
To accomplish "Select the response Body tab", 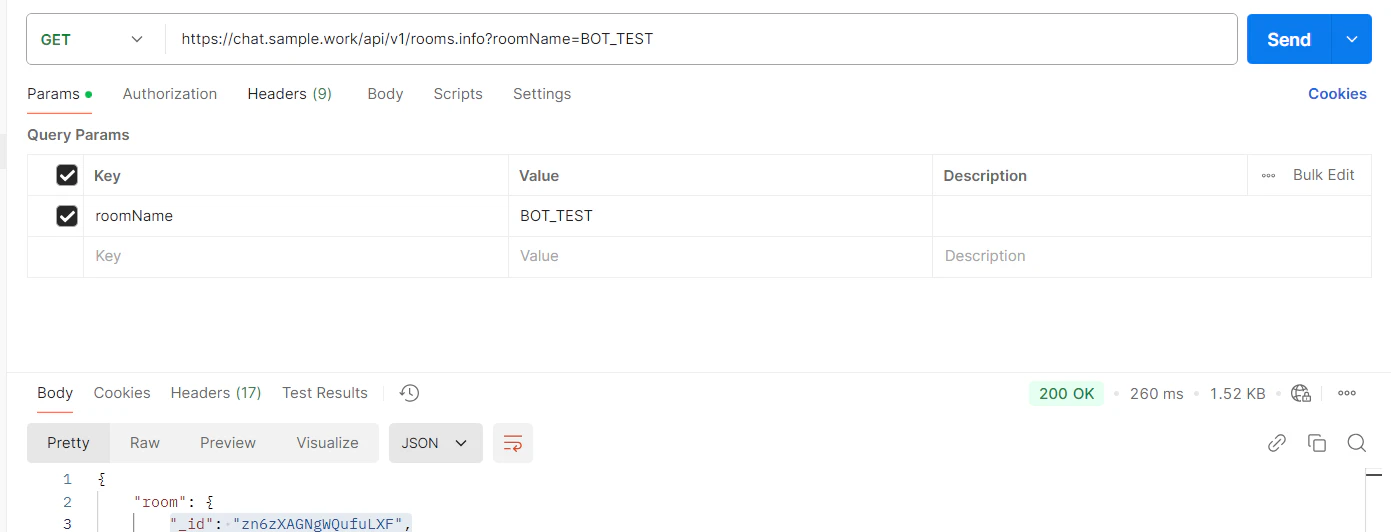I will click(55, 393).
